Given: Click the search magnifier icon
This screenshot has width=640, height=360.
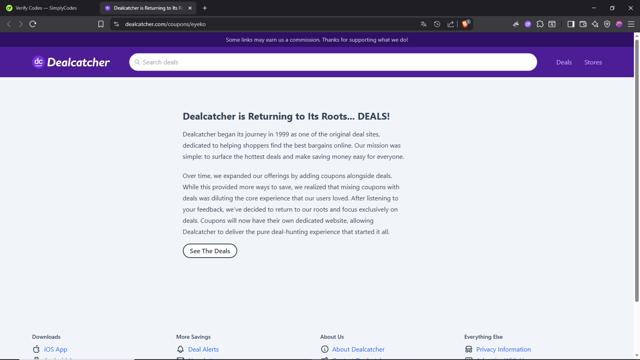Looking at the screenshot, I should [137, 62].
